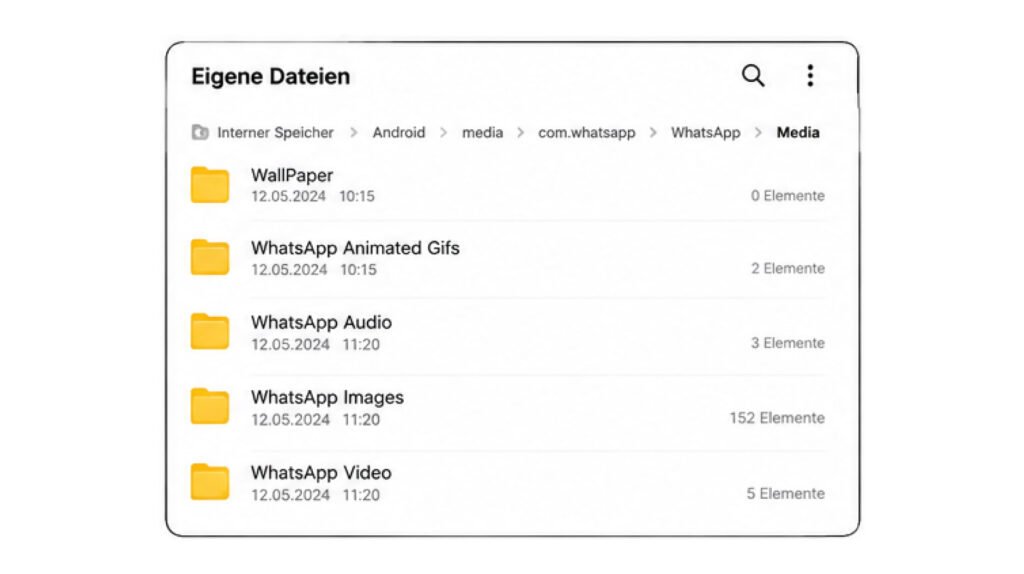Click the 2 Elemente count
The height and width of the screenshot is (574, 1024).
pyautogui.click(x=788, y=268)
